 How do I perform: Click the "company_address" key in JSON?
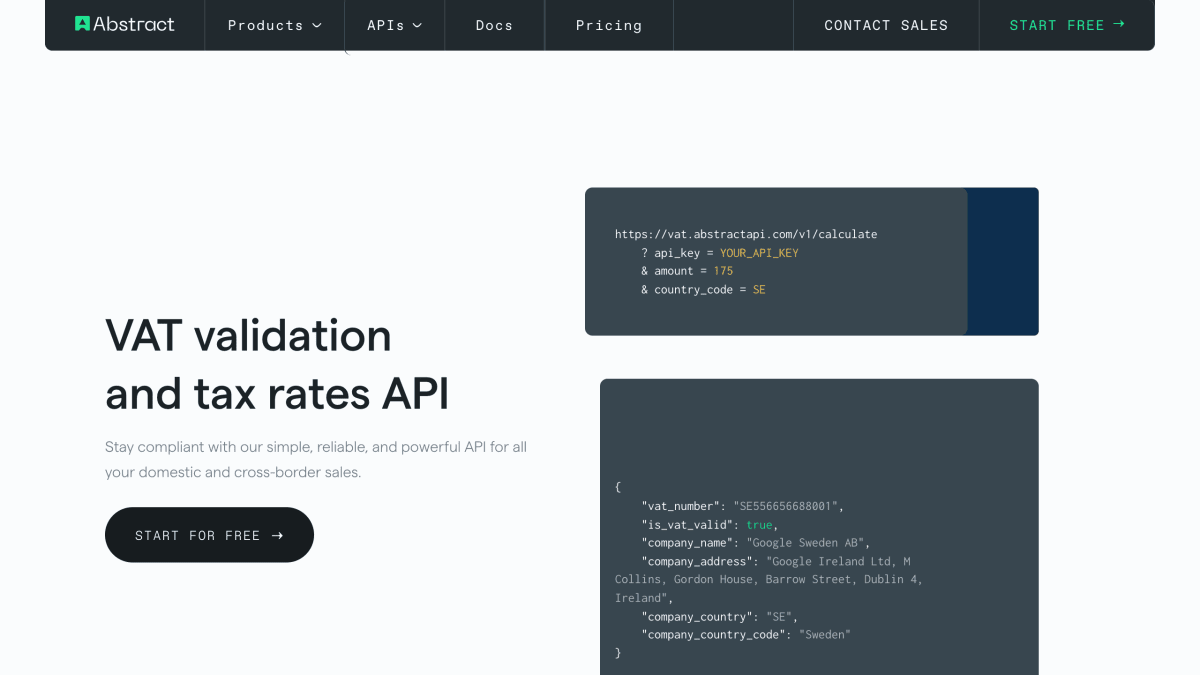[x=697, y=561]
